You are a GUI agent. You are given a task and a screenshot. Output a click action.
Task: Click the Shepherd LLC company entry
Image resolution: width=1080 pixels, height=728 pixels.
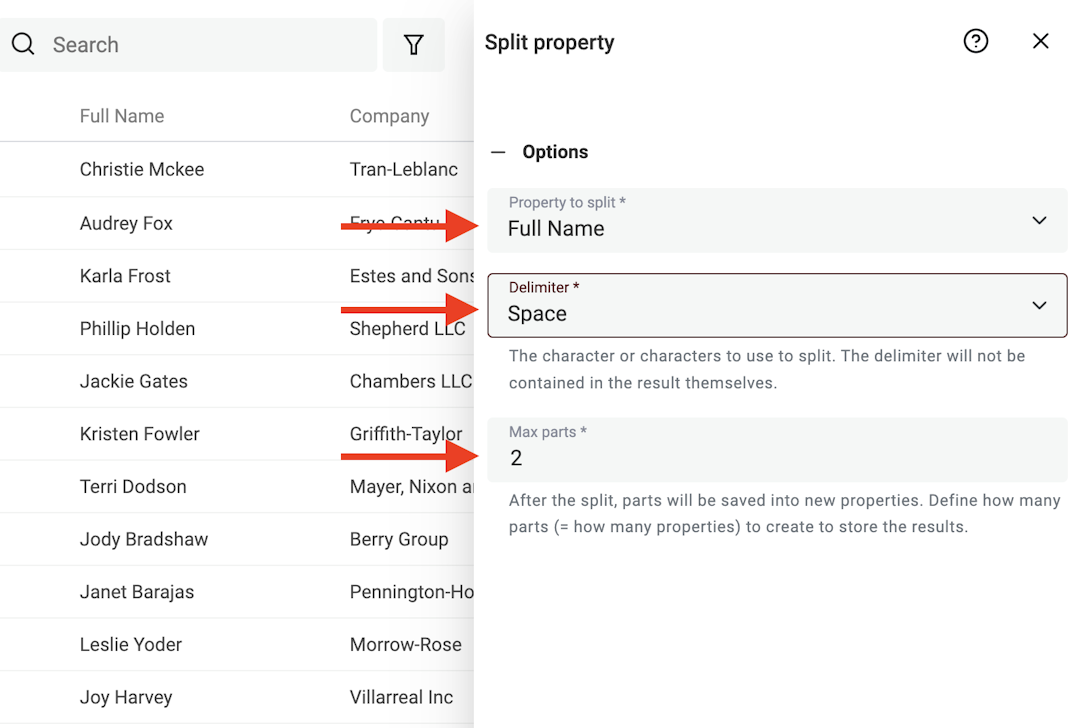pyautogui.click(x=406, y=328)
